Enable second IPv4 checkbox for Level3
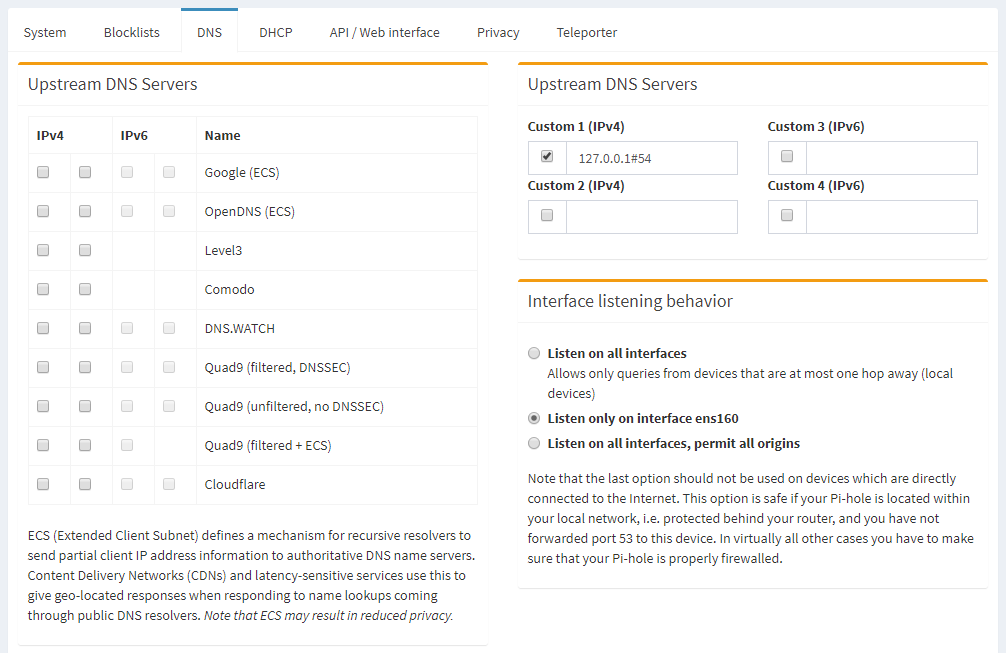 click(x=85, y=250)
